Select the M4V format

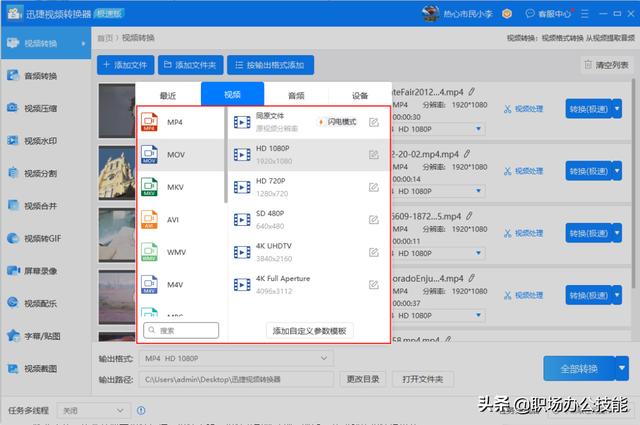click(x=181, y=285)
